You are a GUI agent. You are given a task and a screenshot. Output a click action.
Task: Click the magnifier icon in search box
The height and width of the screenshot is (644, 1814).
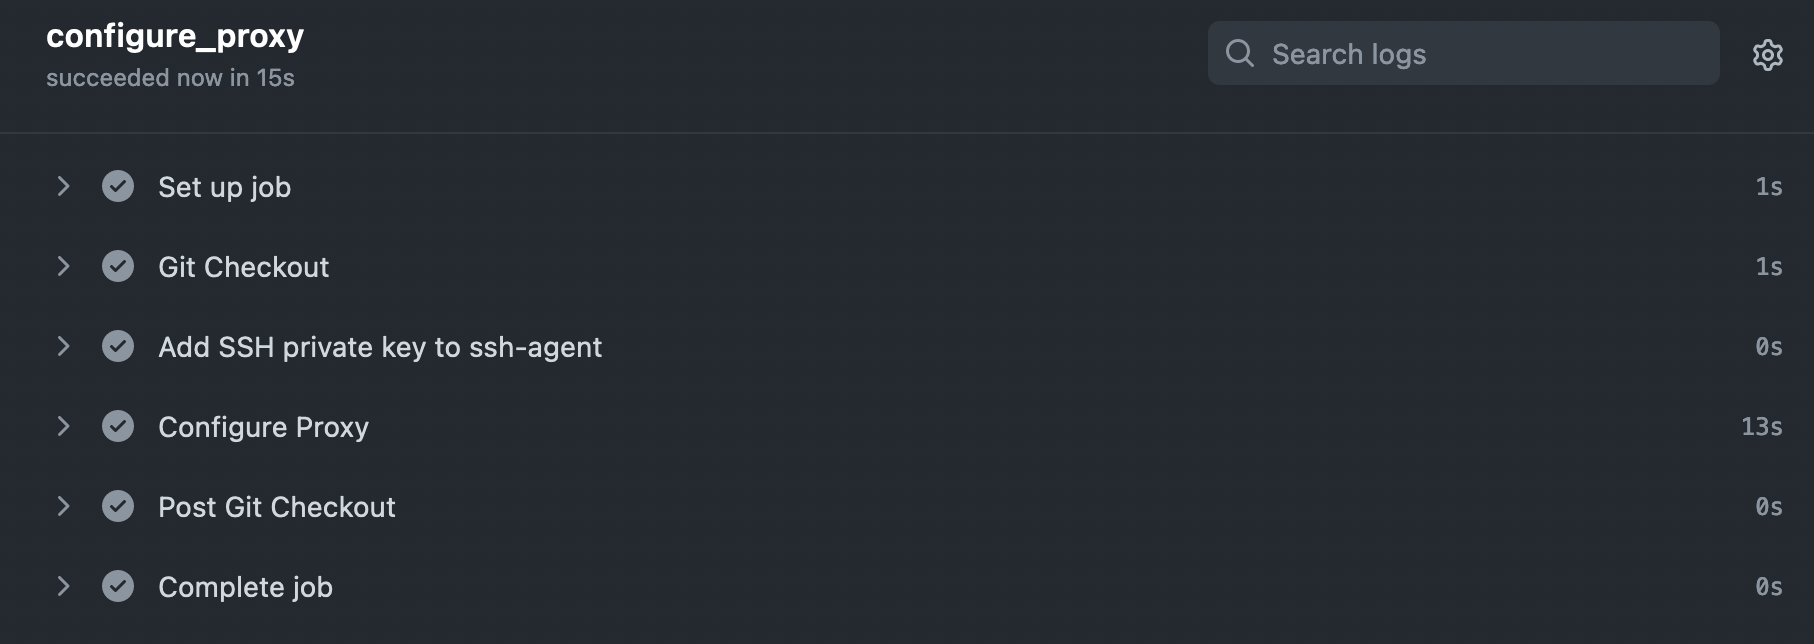pyautogui.click(x=1240, y=53)
